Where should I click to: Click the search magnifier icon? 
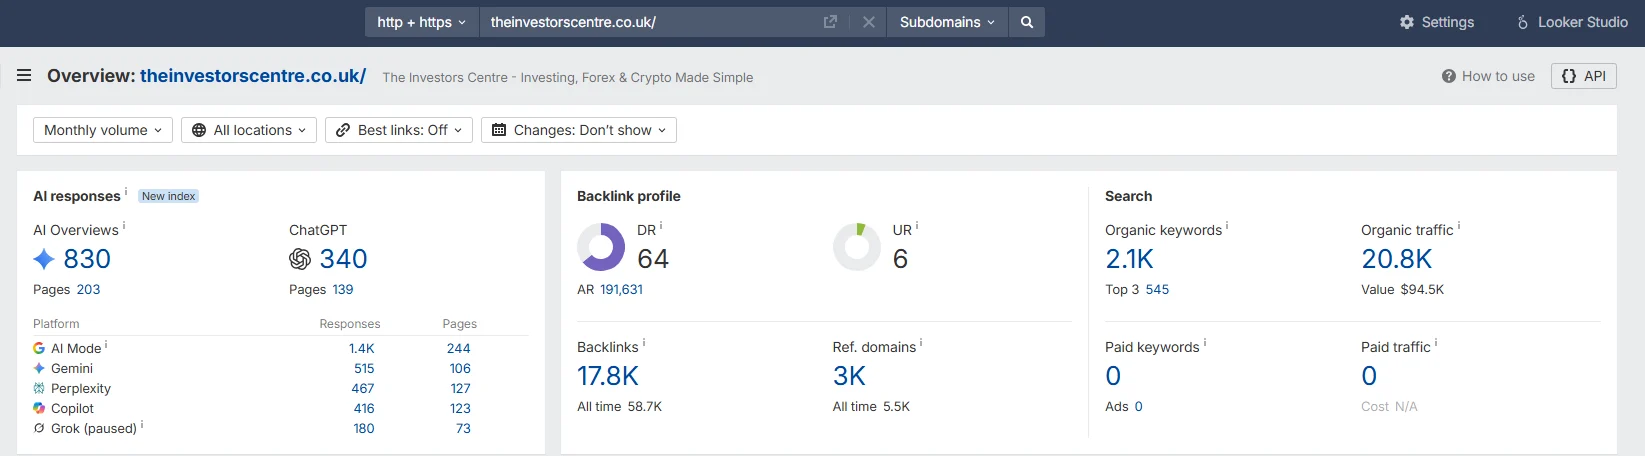coord(1027,22)
